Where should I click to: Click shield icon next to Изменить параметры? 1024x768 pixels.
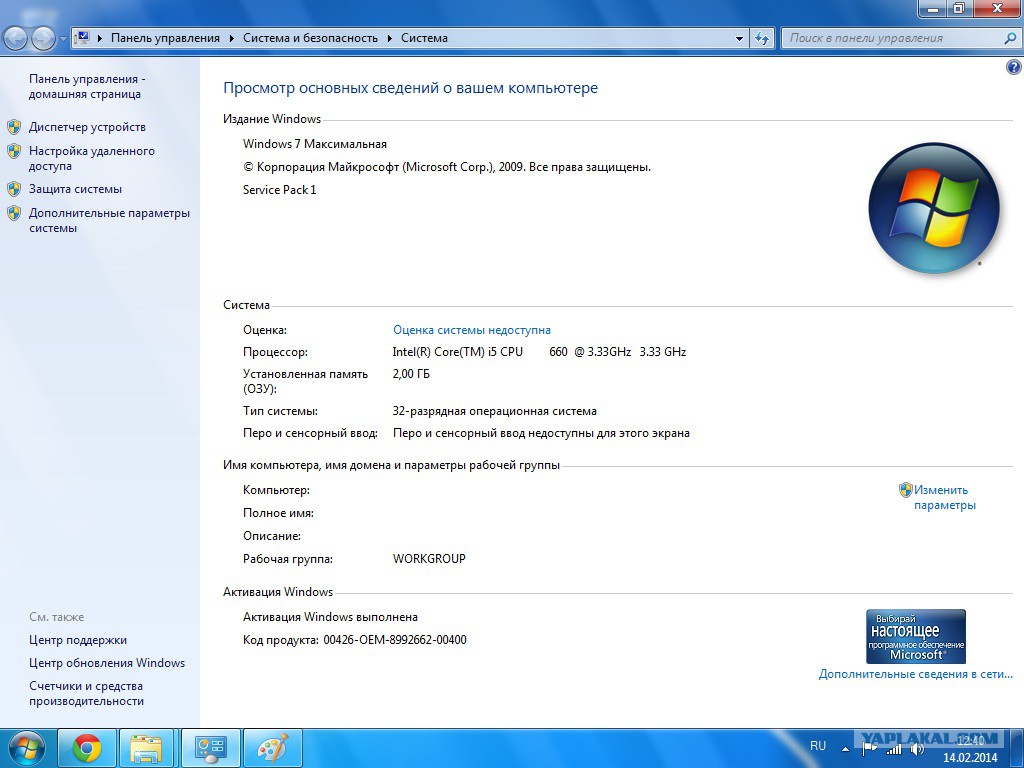coord(905,490)
